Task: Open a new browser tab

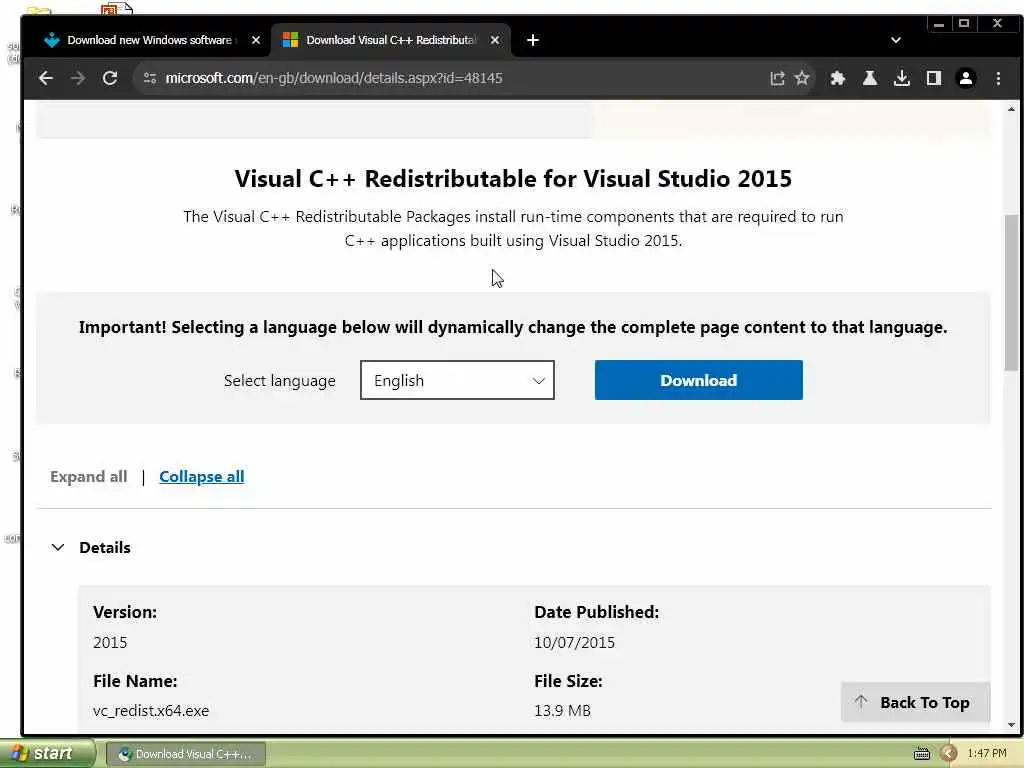Action: [x=532, y=40]
